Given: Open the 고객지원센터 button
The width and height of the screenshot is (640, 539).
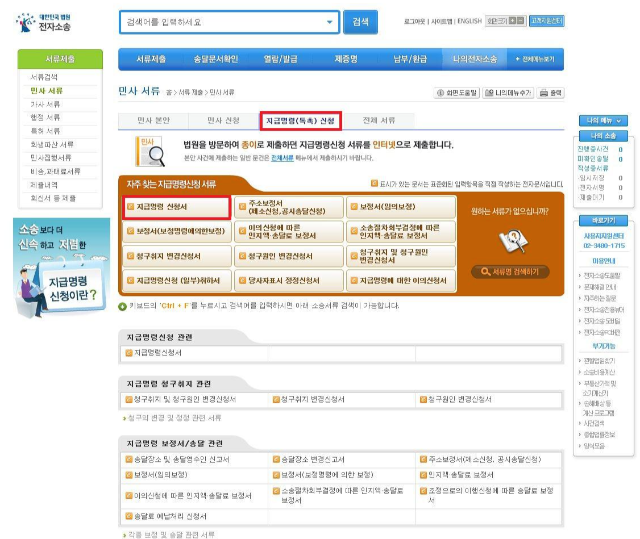Looking at the screenshot, I should coord(547,21).
